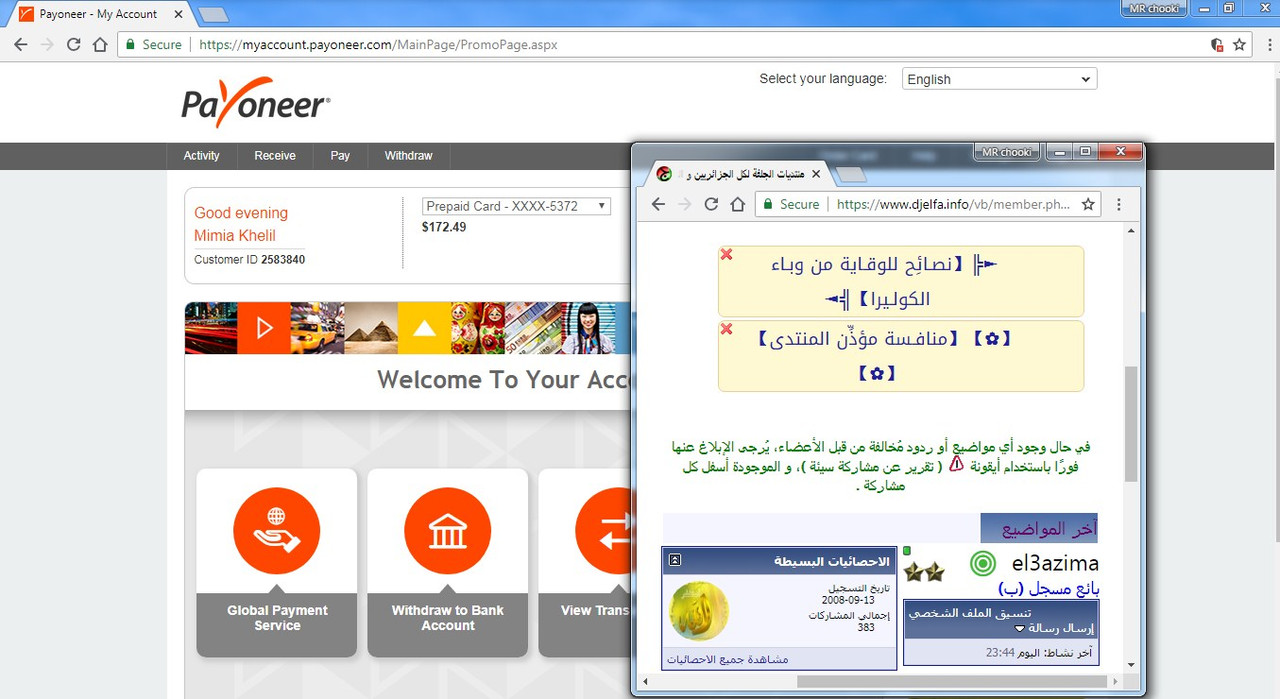
Task: Click the $172.49 balance text
Action: [x=444, y=227]
